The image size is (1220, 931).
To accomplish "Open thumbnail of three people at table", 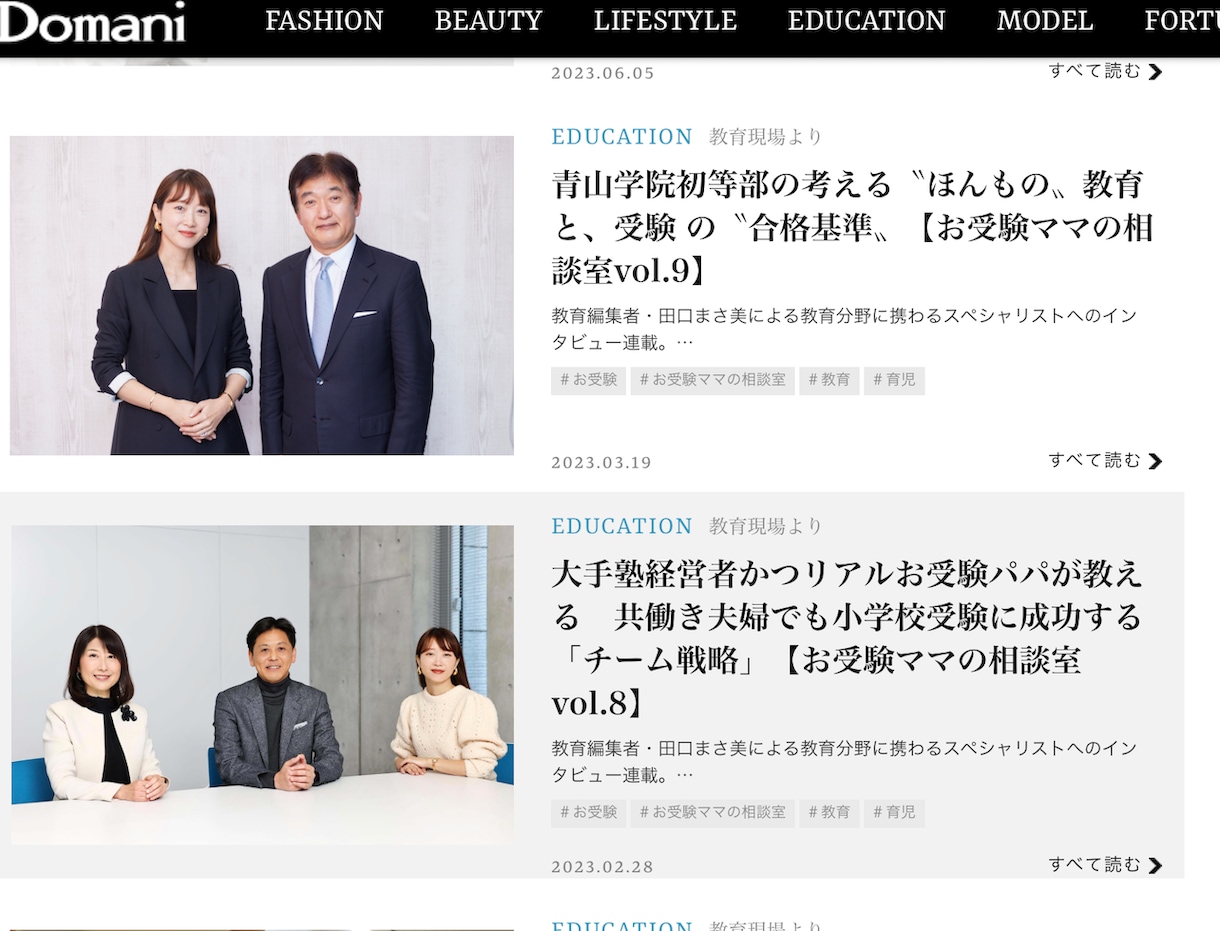I will pos(262,685).
